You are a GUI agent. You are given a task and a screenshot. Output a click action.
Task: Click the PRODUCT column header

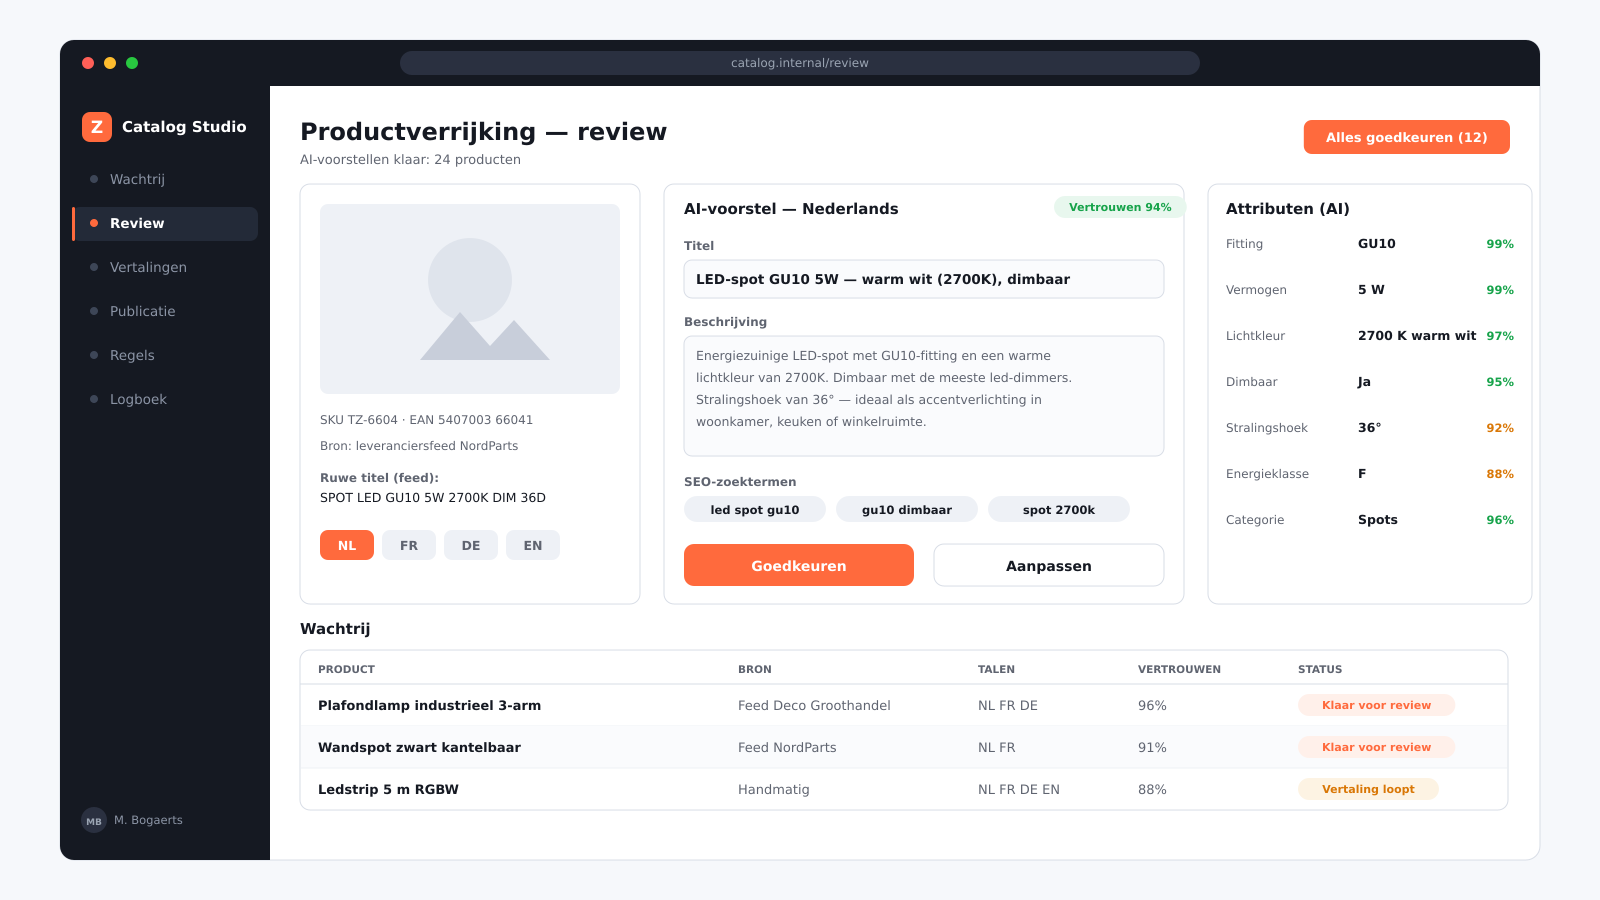tap(346, 669)
